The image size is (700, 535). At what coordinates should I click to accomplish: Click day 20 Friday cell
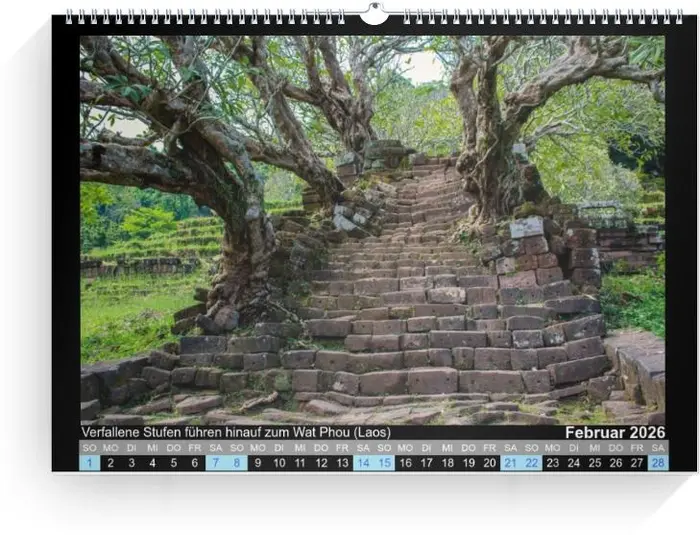489,462
